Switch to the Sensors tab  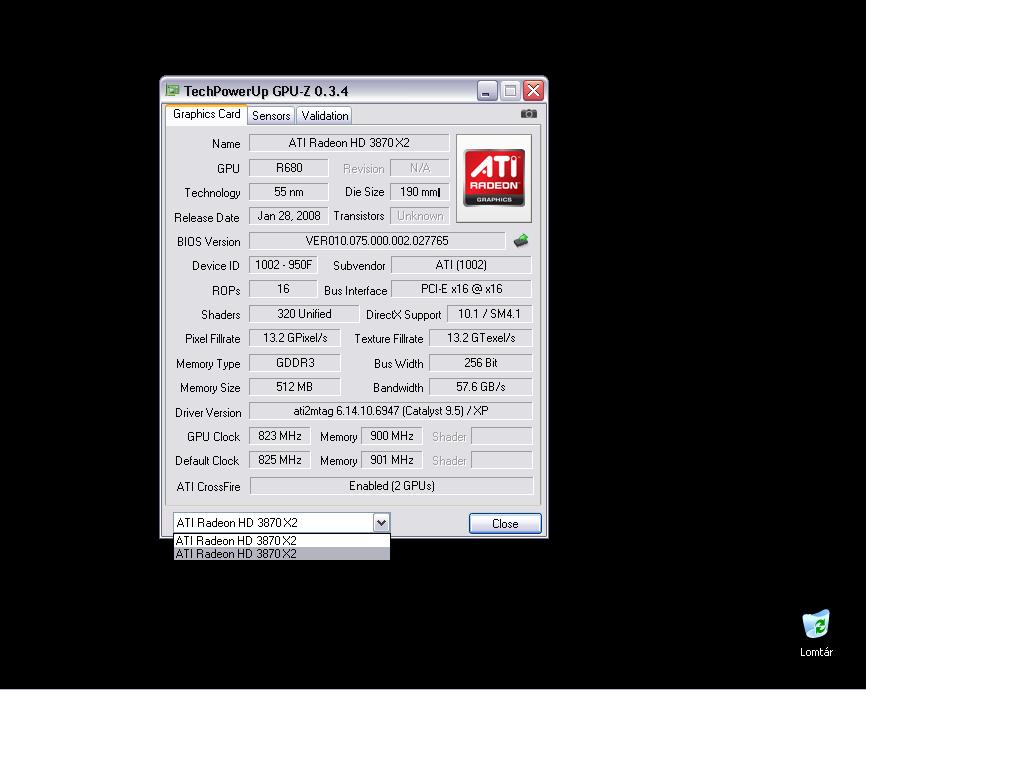point(271,116)
